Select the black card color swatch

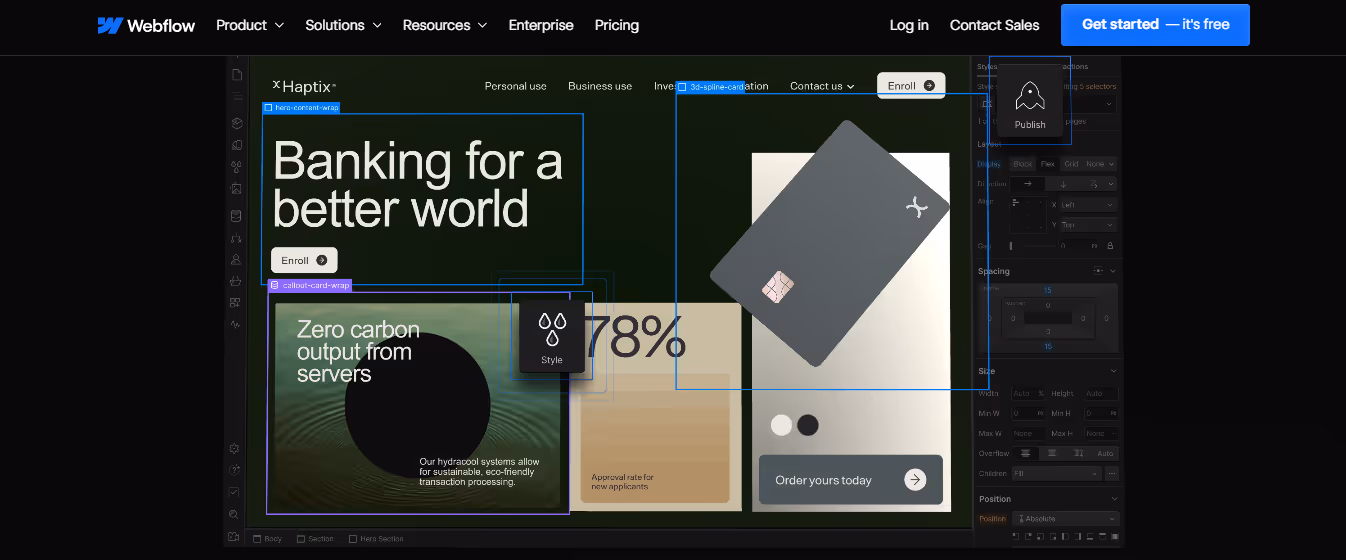808,425
